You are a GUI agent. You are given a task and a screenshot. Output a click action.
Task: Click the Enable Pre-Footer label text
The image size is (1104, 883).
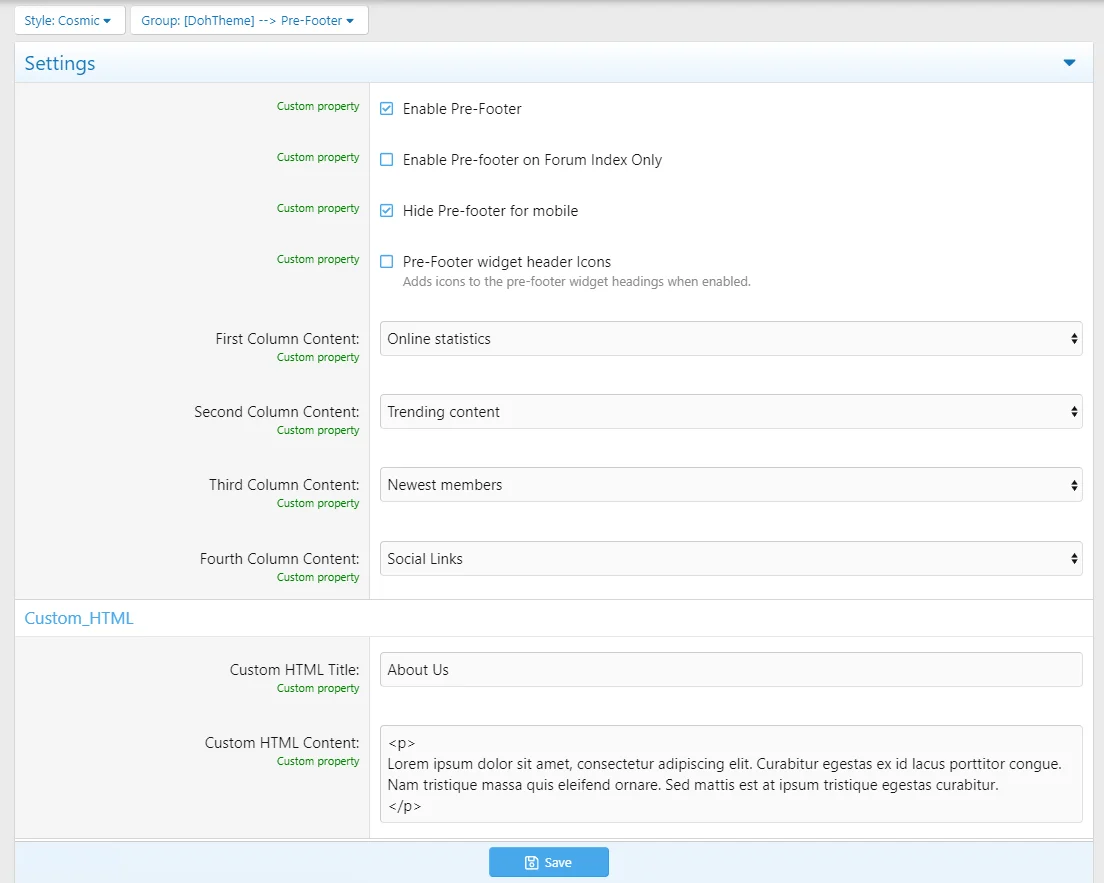[x=462, y=109]
